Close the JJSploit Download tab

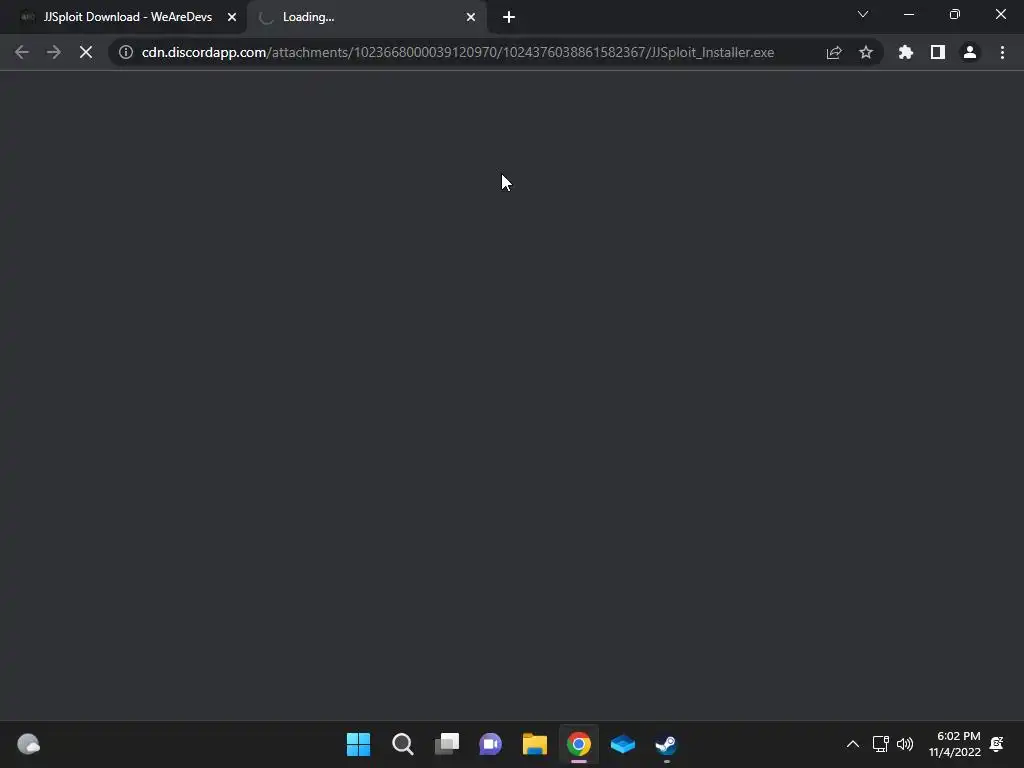(232, 18)
